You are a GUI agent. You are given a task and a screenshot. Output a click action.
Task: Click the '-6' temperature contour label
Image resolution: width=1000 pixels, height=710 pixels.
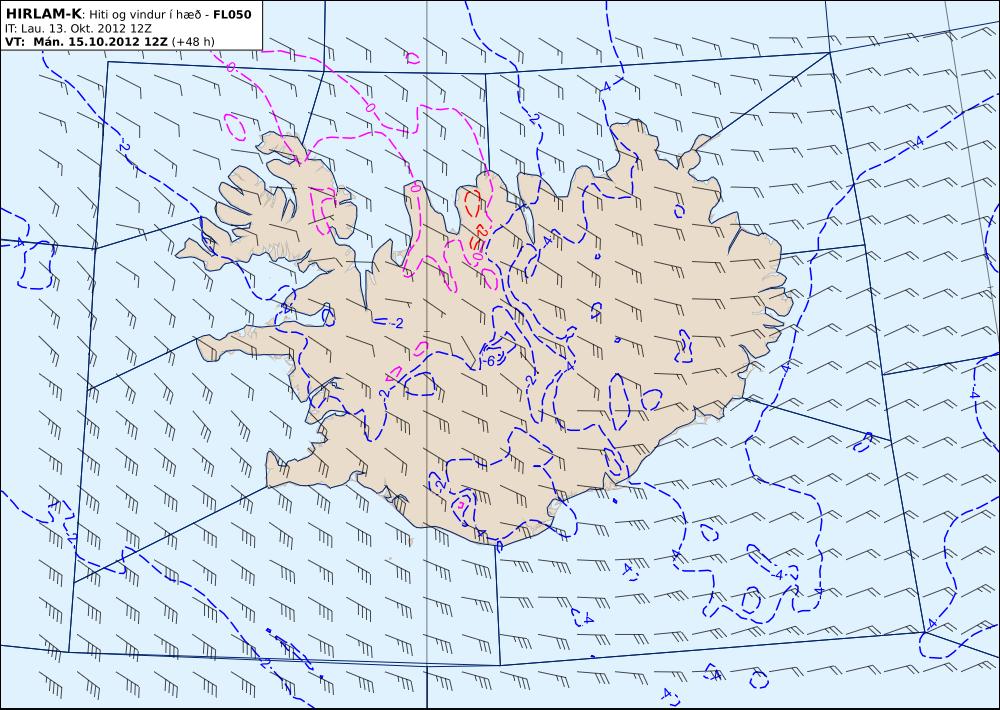(488, 361)
